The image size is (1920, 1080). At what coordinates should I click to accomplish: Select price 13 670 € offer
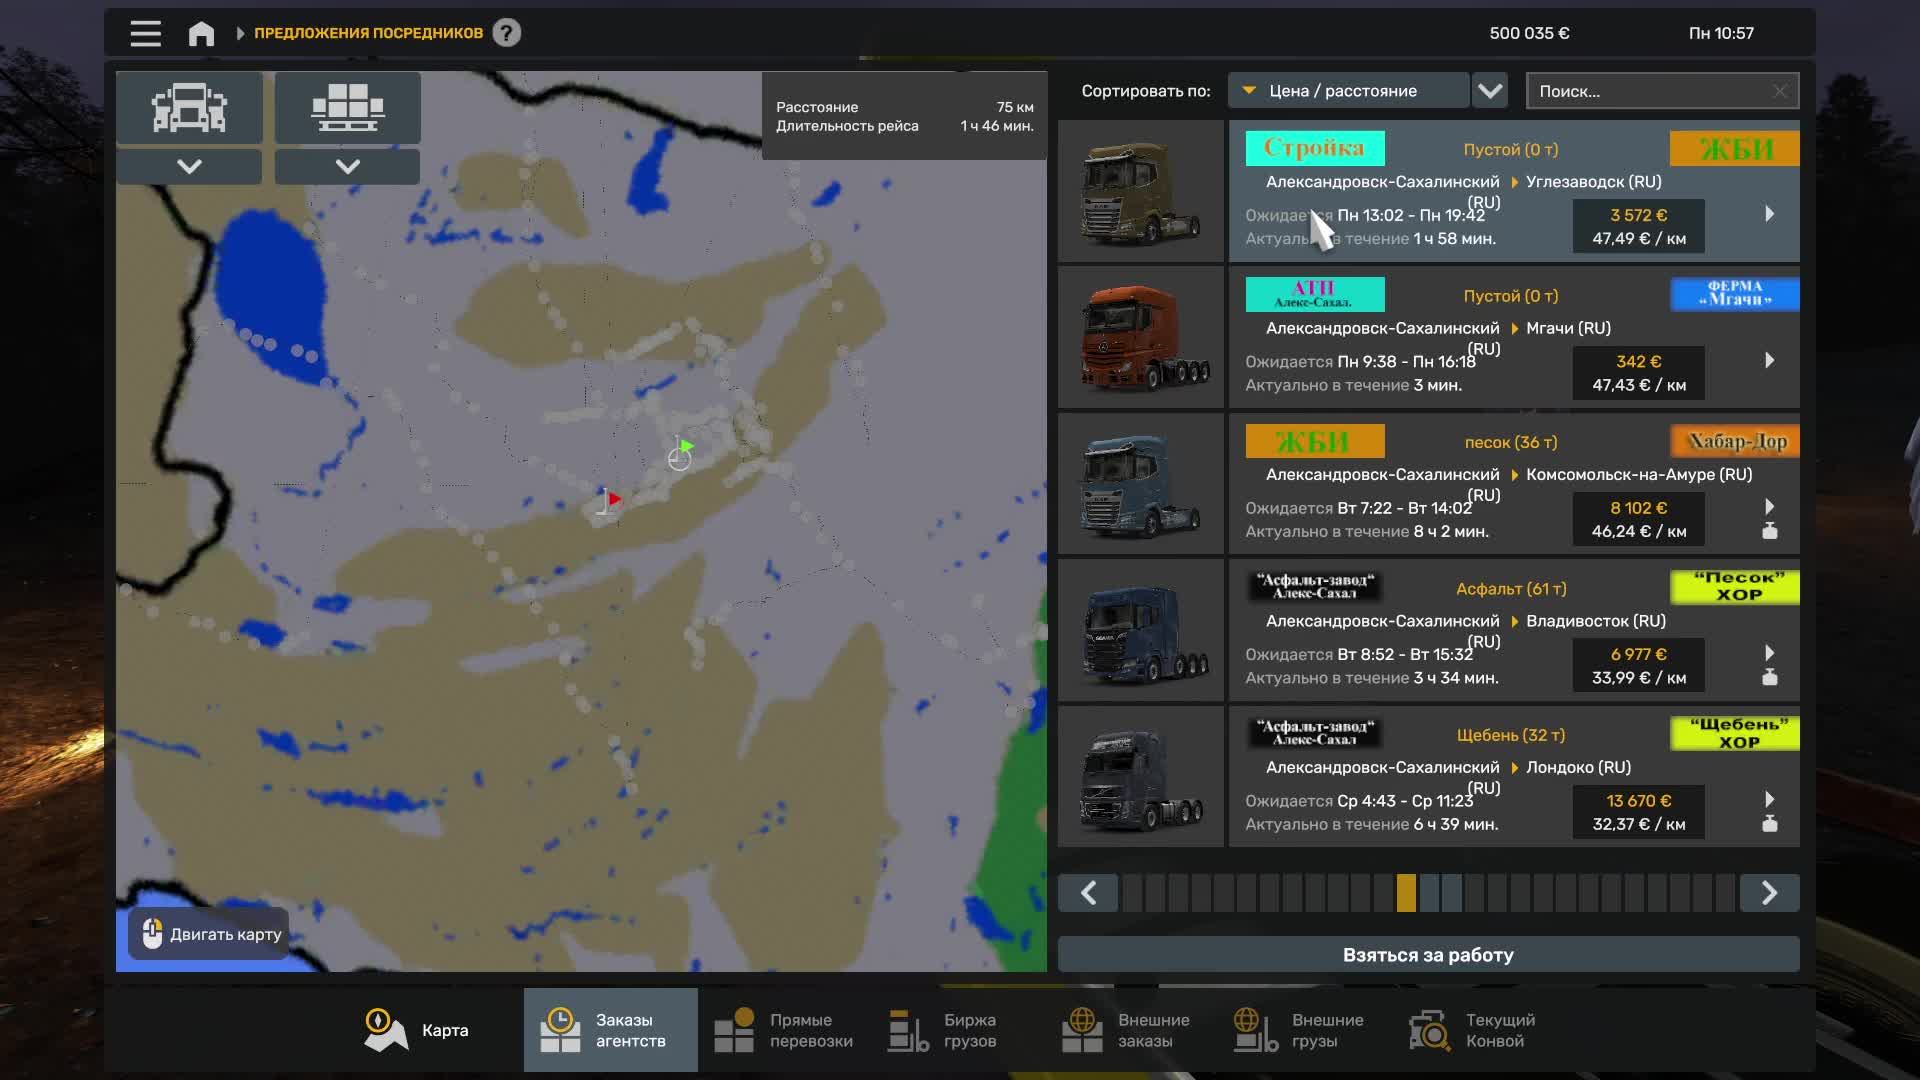tap(1638, 813)
